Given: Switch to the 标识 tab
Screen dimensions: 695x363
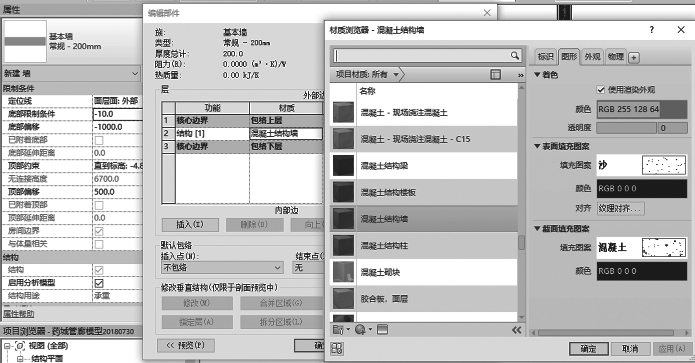Looking at the screenshot, I should (x=546, y=57).
